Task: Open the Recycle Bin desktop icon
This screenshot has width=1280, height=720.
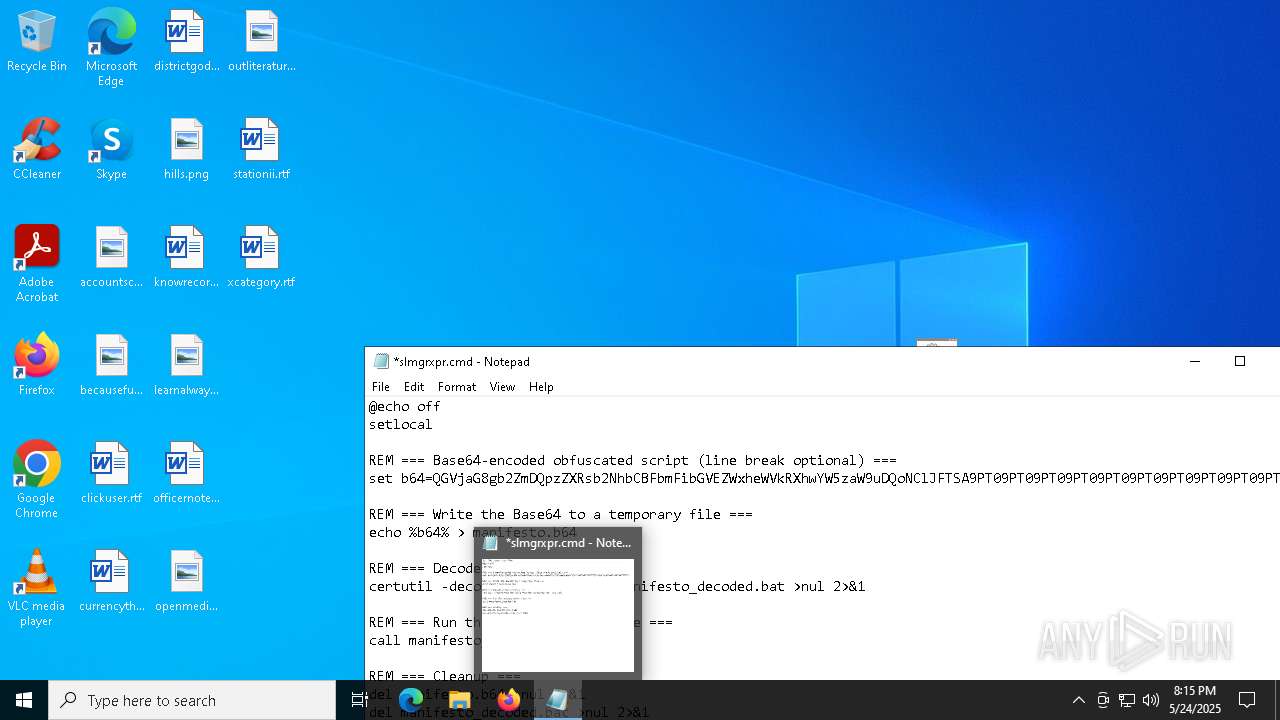Action: coord(37,41)
